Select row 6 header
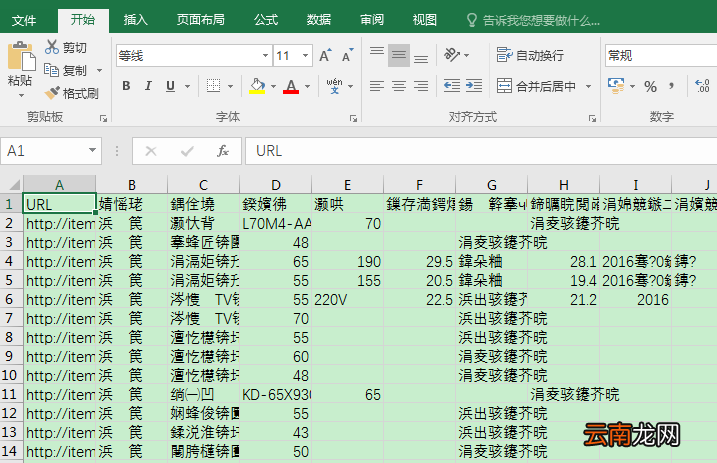Image resolution: width=717 pixels, height=463 pixels. pos(11,299)
